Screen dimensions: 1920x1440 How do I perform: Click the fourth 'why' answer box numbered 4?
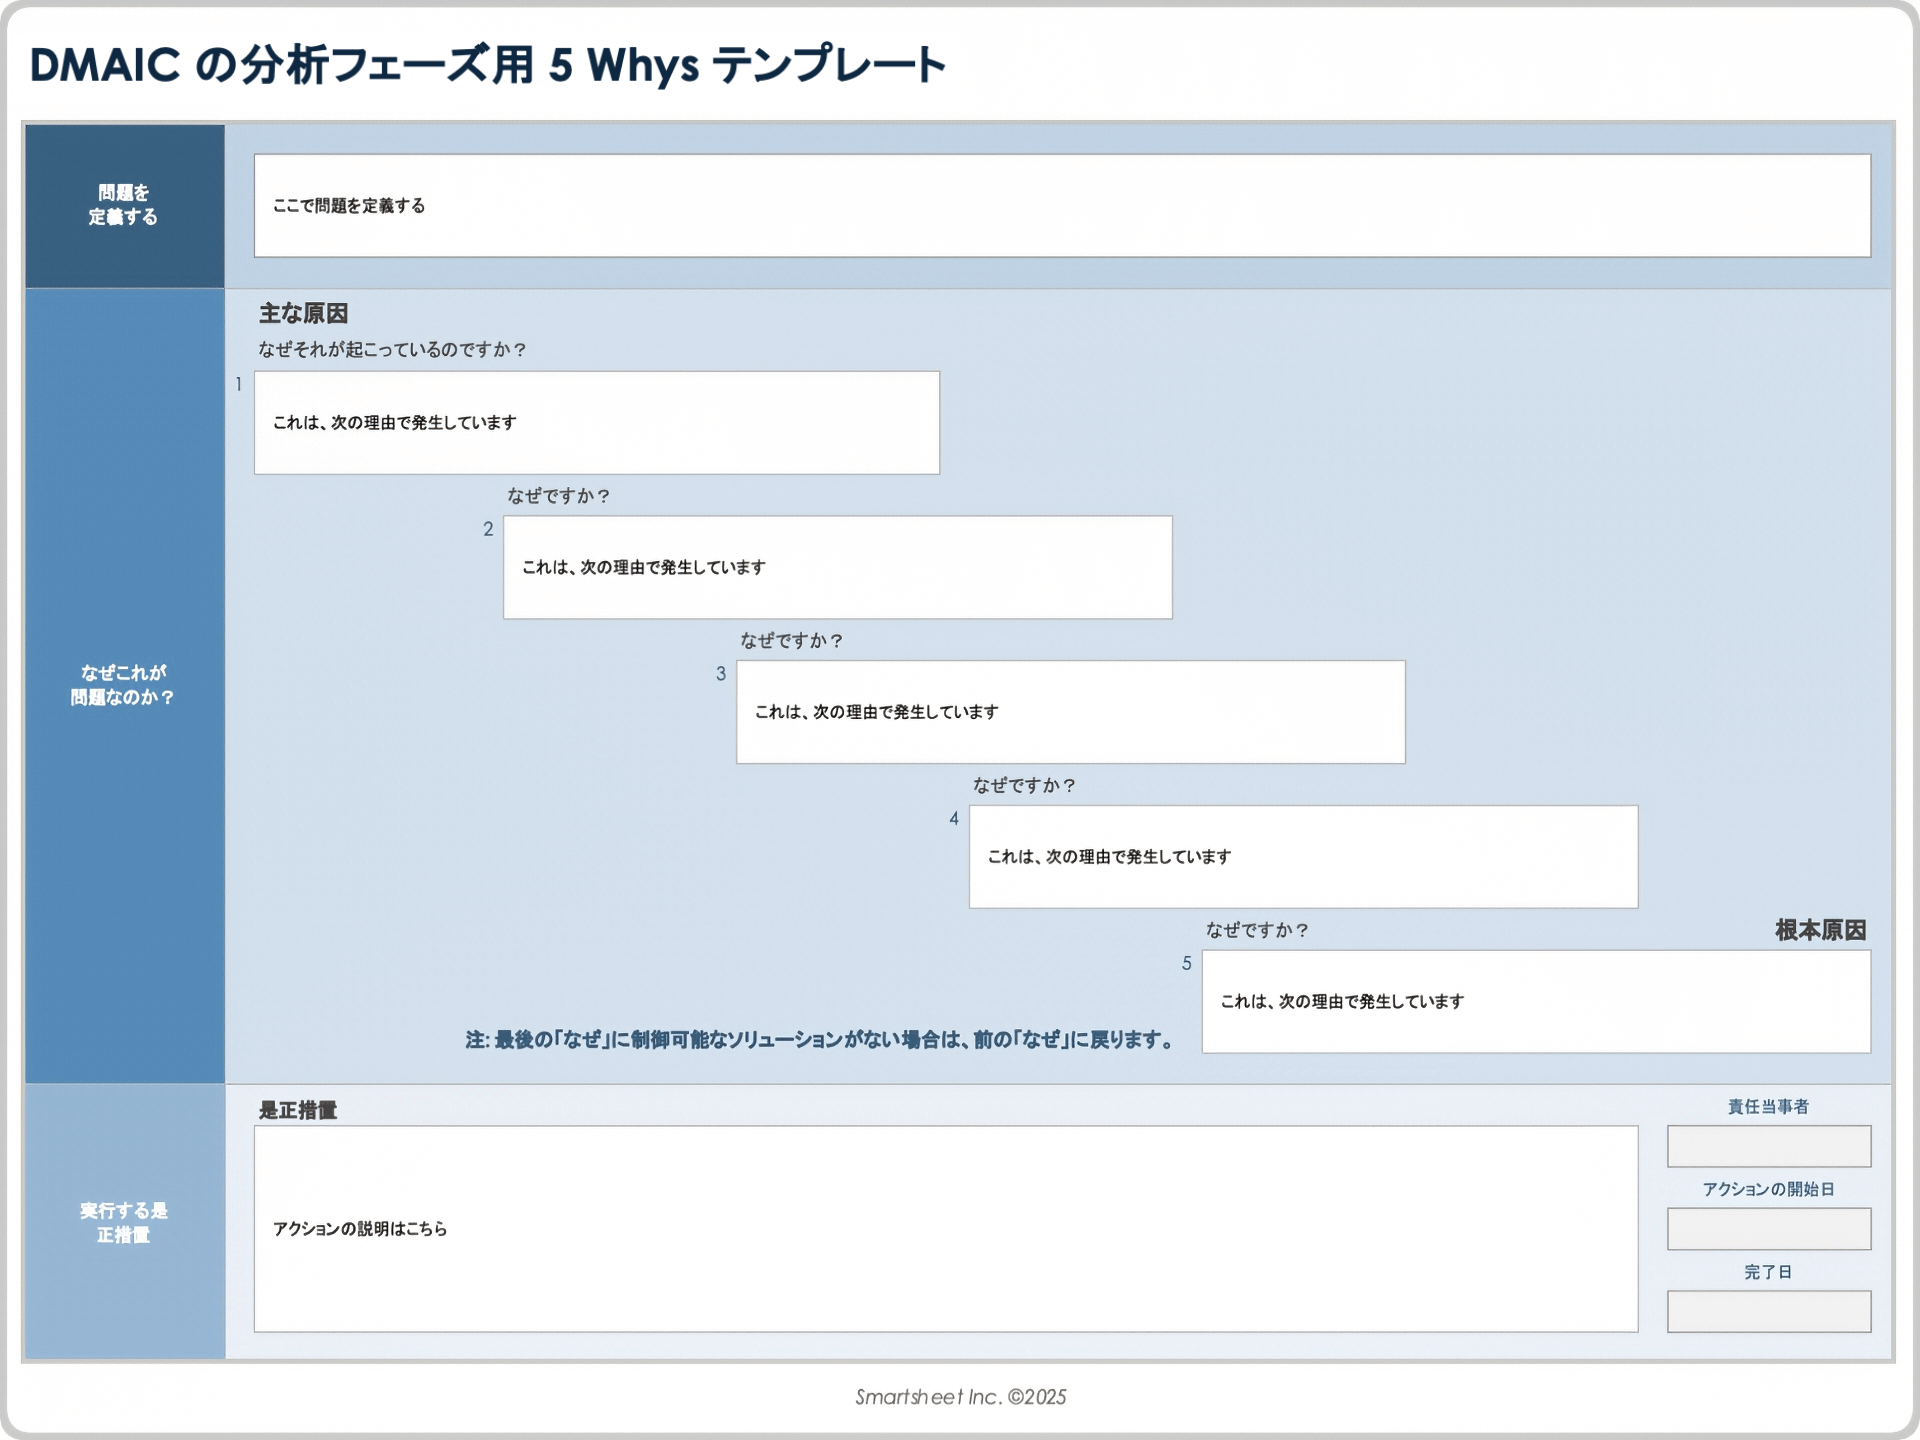pyautogui.click(x=1304, y=857)
